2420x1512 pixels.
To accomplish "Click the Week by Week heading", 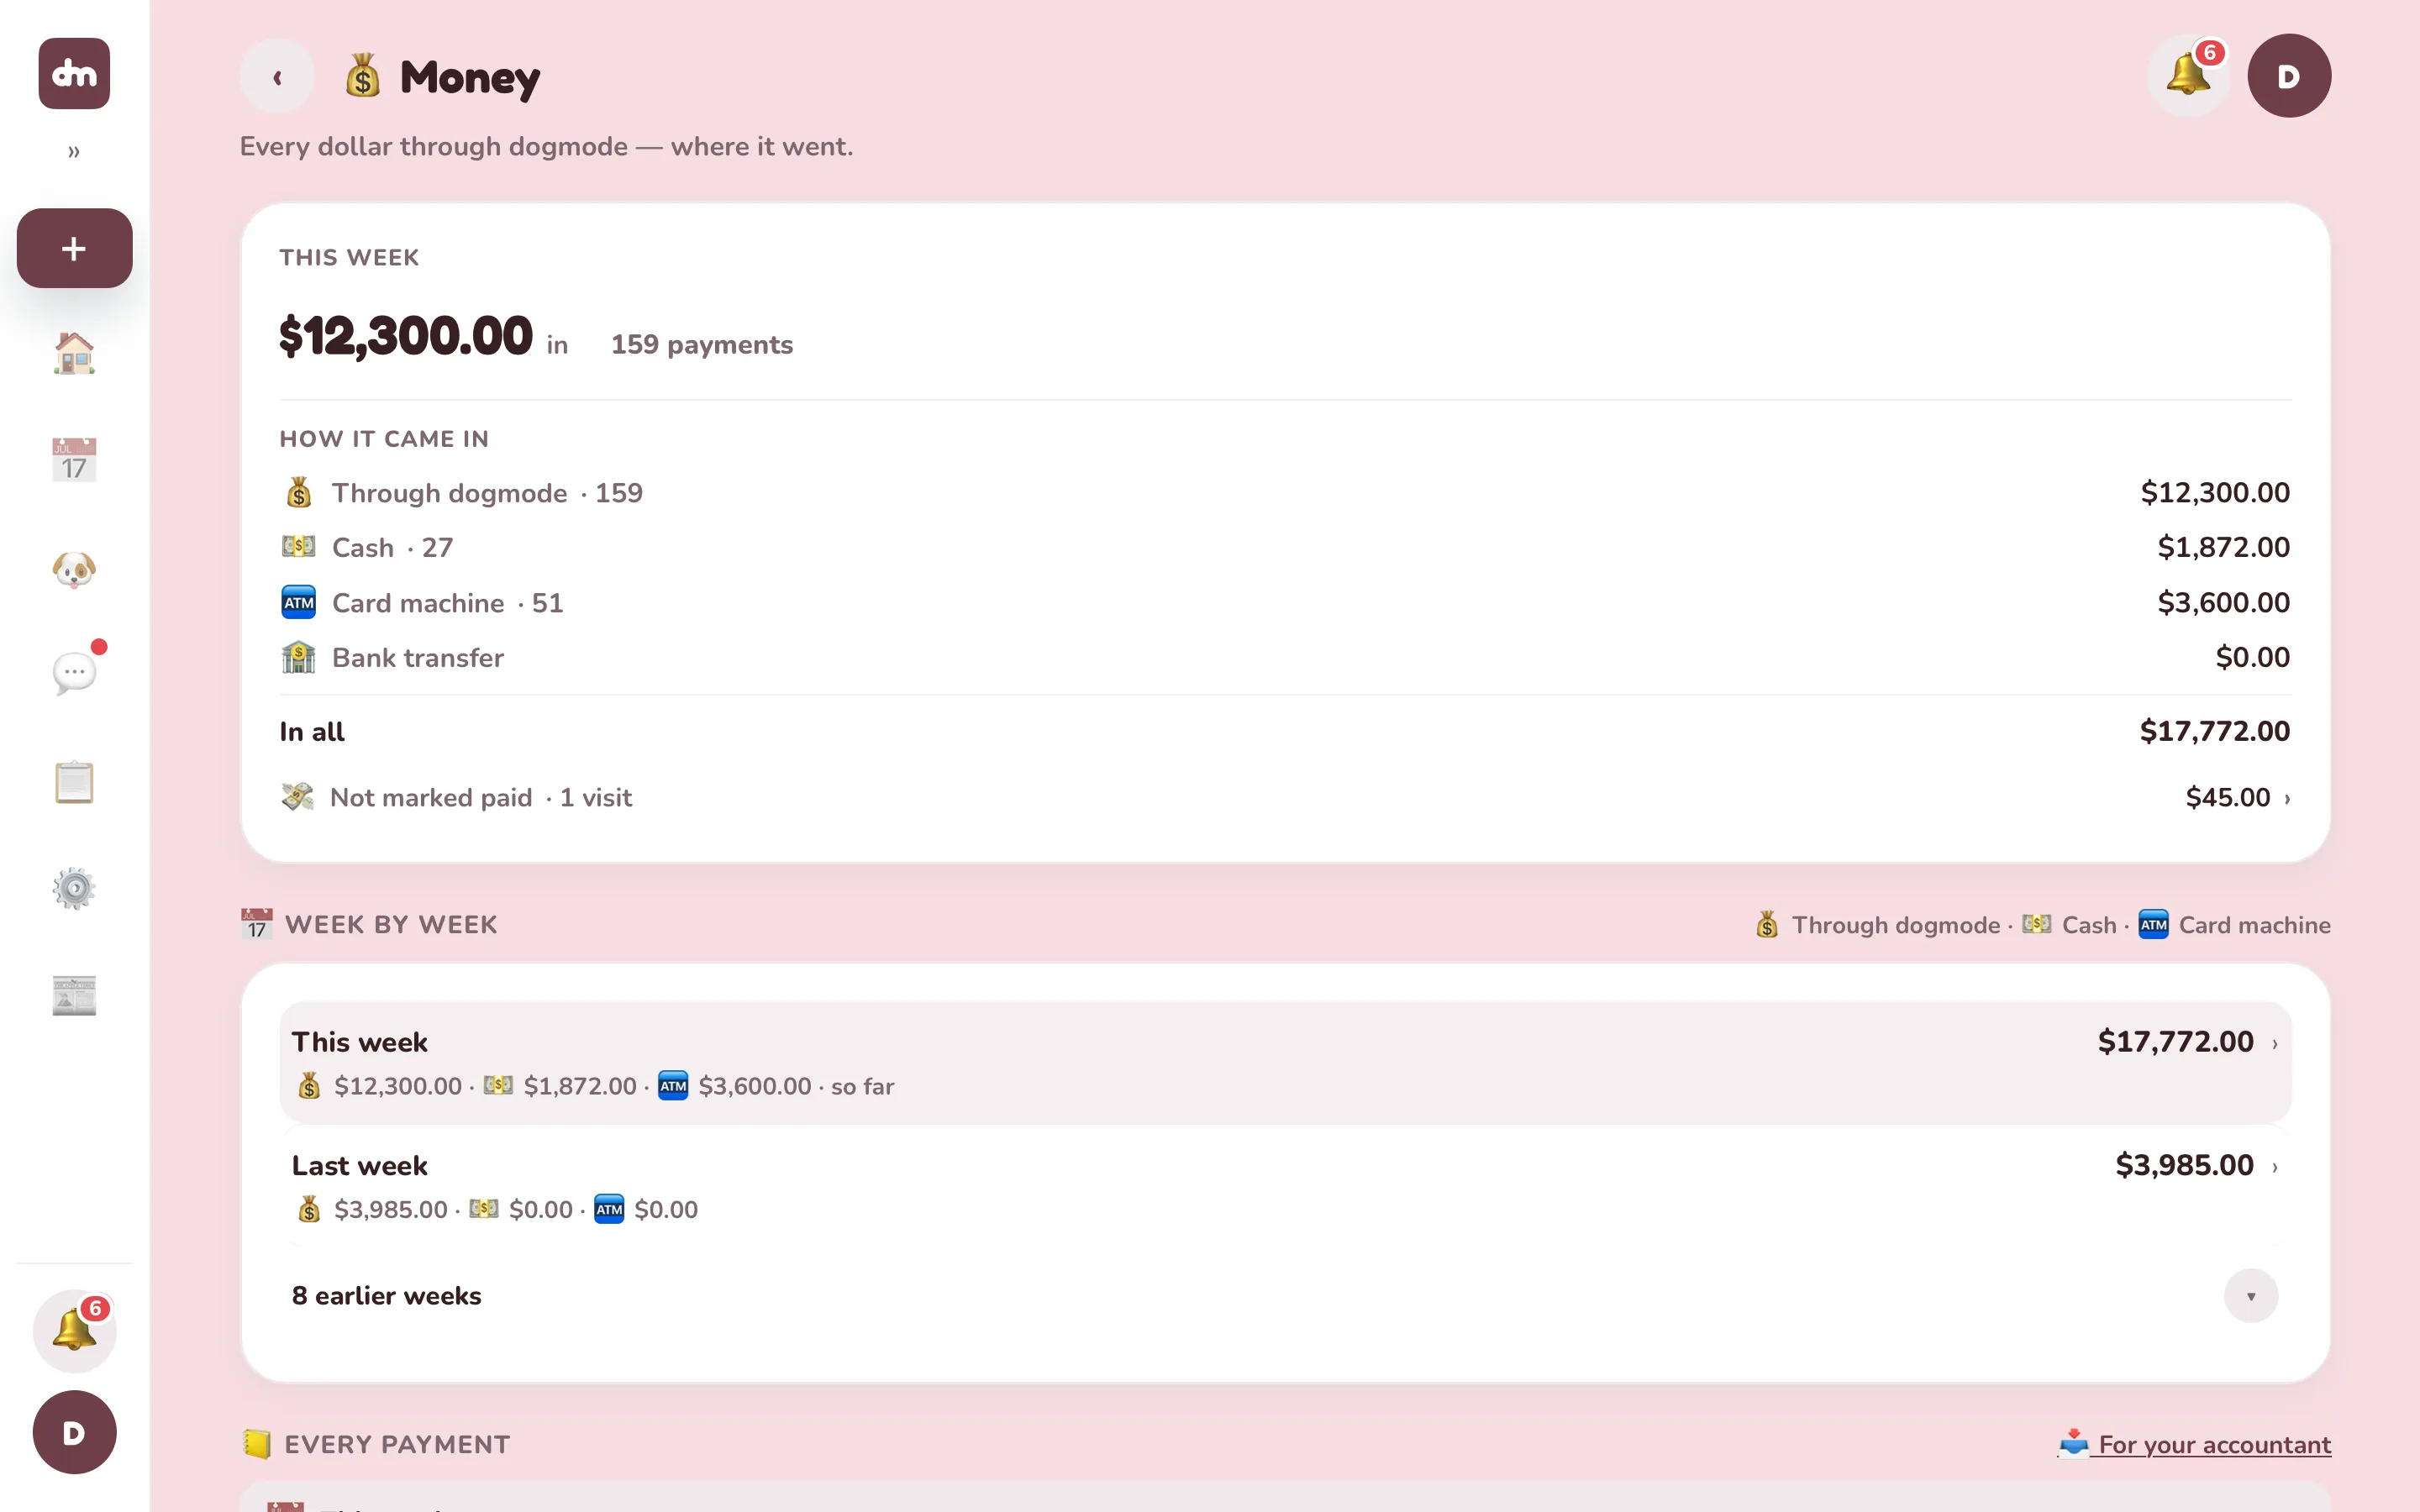I will click(x=391, y=925).
